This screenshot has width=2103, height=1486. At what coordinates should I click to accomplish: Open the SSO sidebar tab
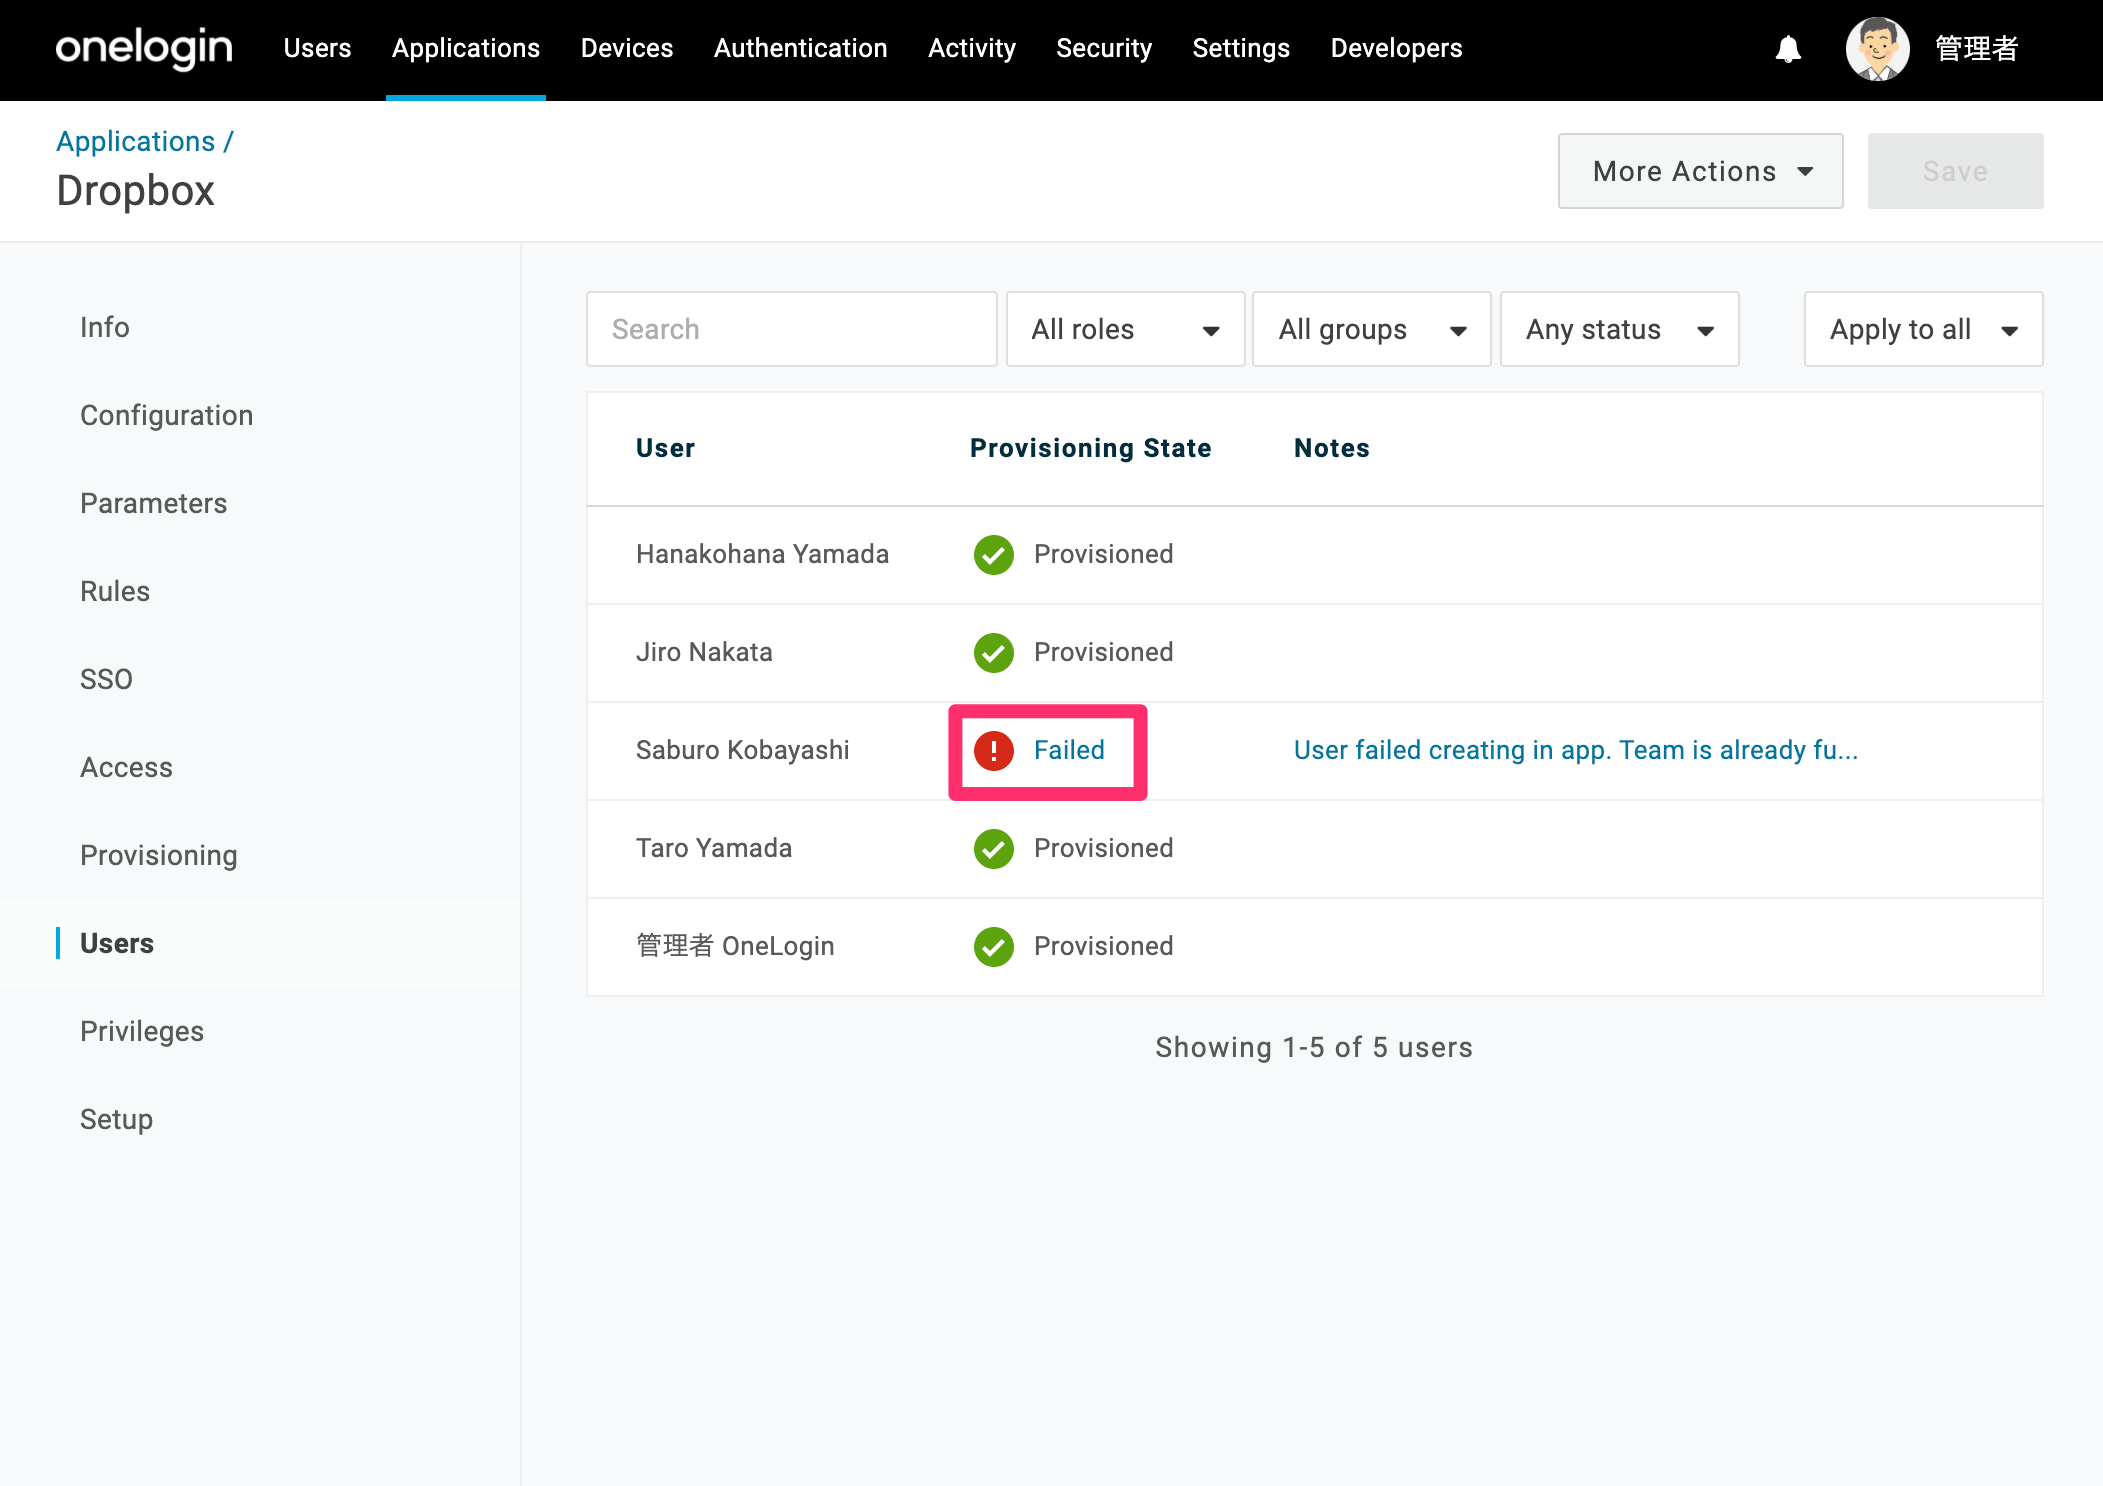(106, 679)
